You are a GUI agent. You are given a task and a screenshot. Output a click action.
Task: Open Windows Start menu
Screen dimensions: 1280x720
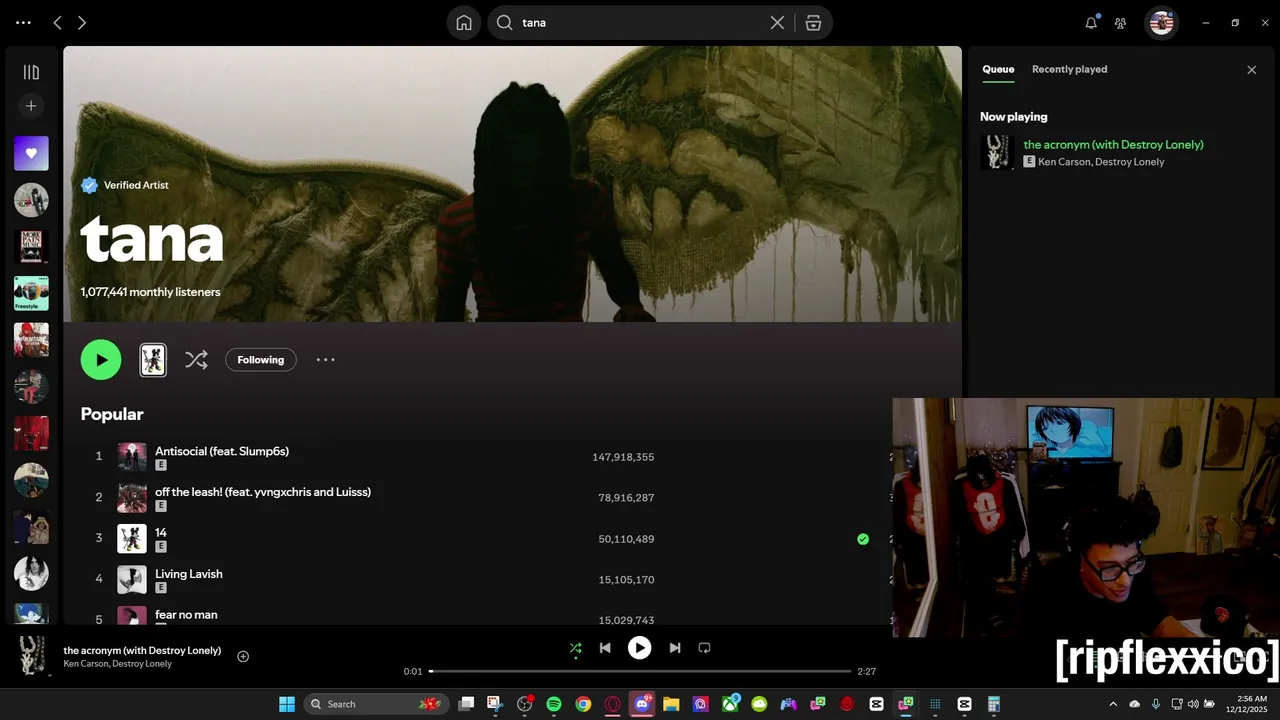287,704
